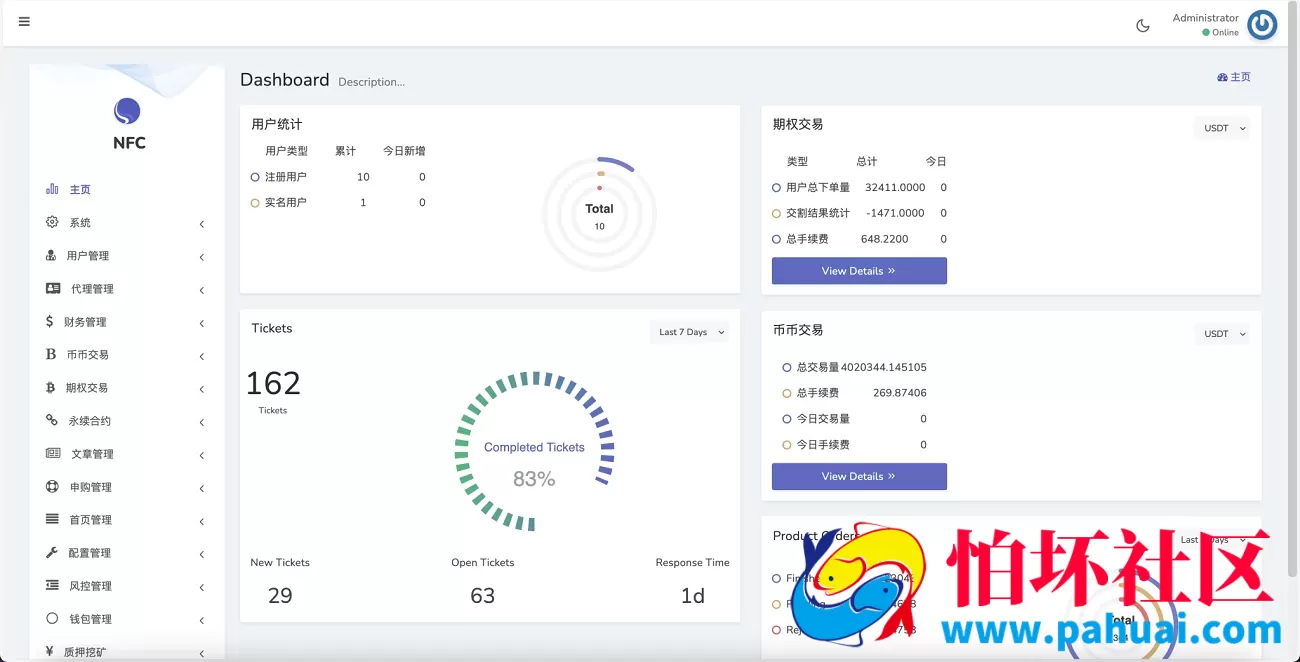The height and width of the screenshot is (662, 1300).
Task: Open the 文章管理 sidebar menu item
Action: pyautogui.click(x=127, y=454)
